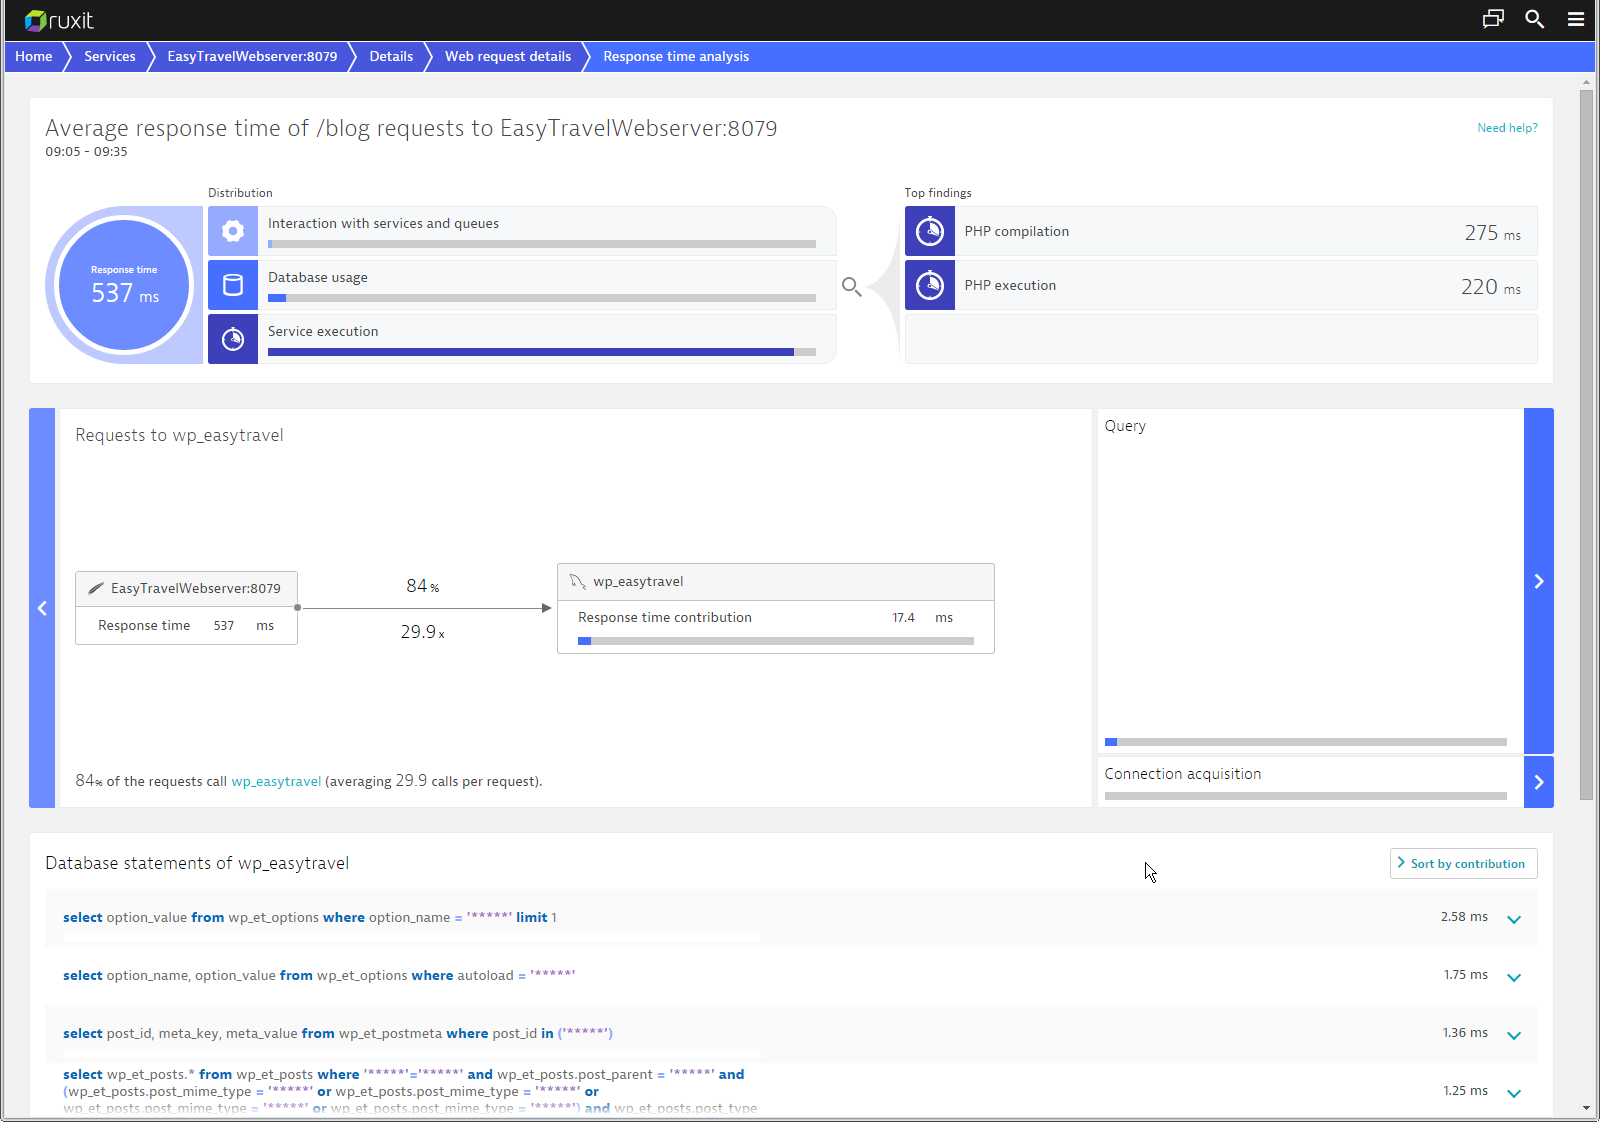Image resolution: width=1600 pixels, height=1122 pixels.
Task: Open the hamburger menu icon
Action: pyautogui.click(x=1576, y=19)
